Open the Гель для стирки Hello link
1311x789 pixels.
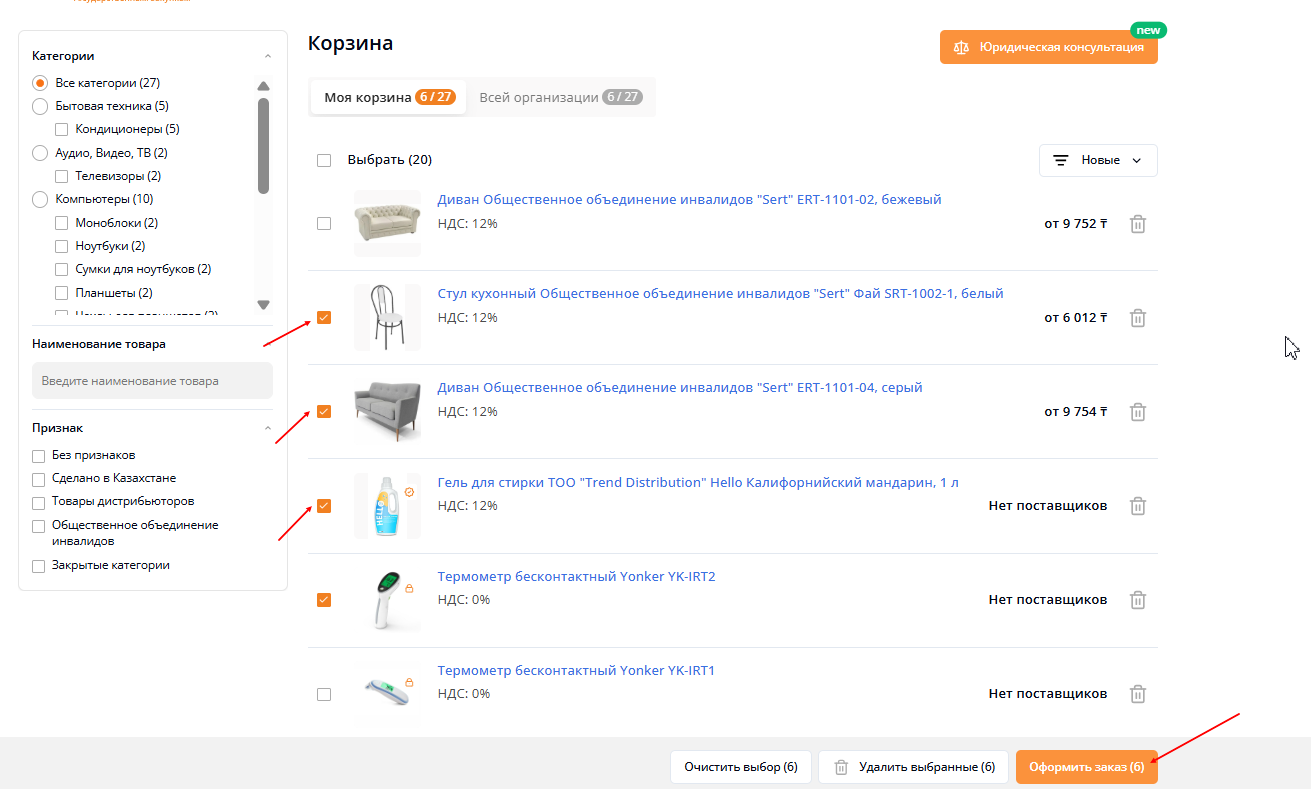698,483
